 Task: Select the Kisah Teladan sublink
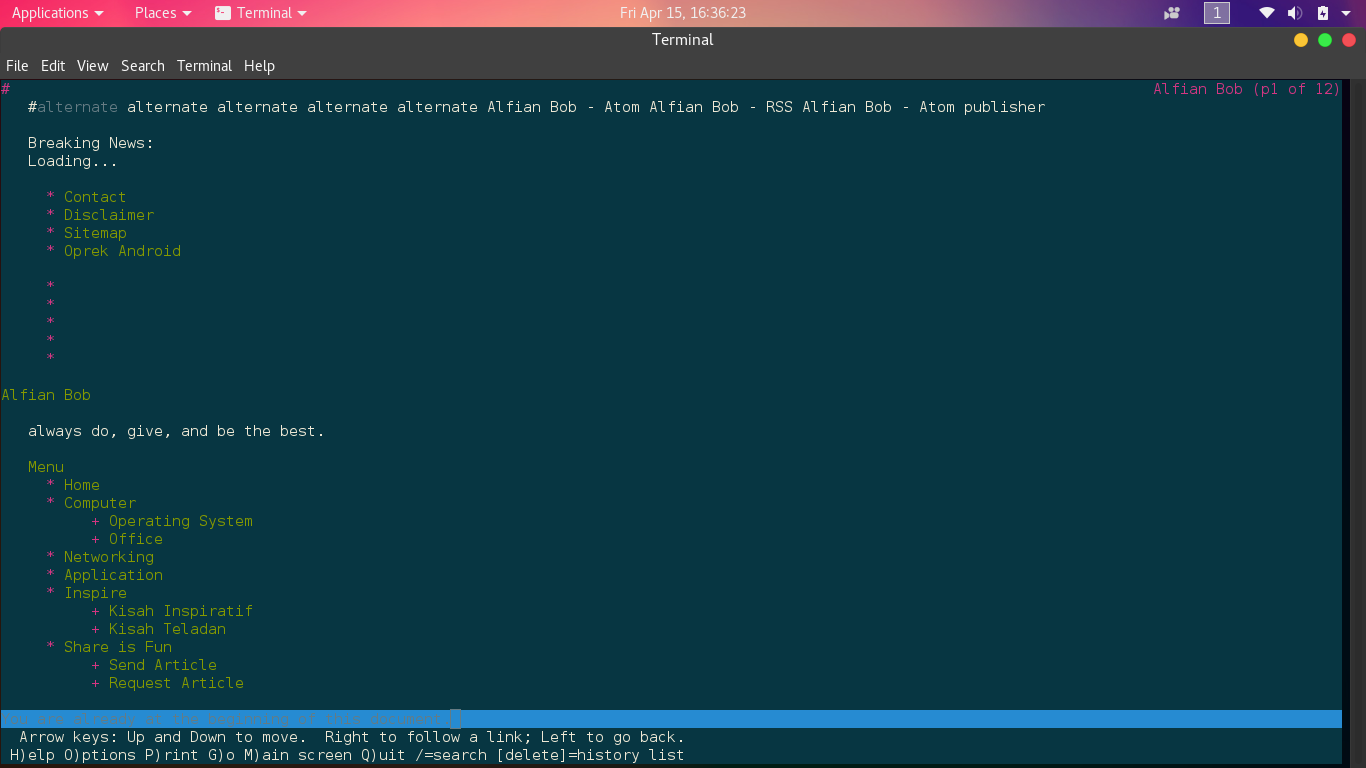pos(167,629)
